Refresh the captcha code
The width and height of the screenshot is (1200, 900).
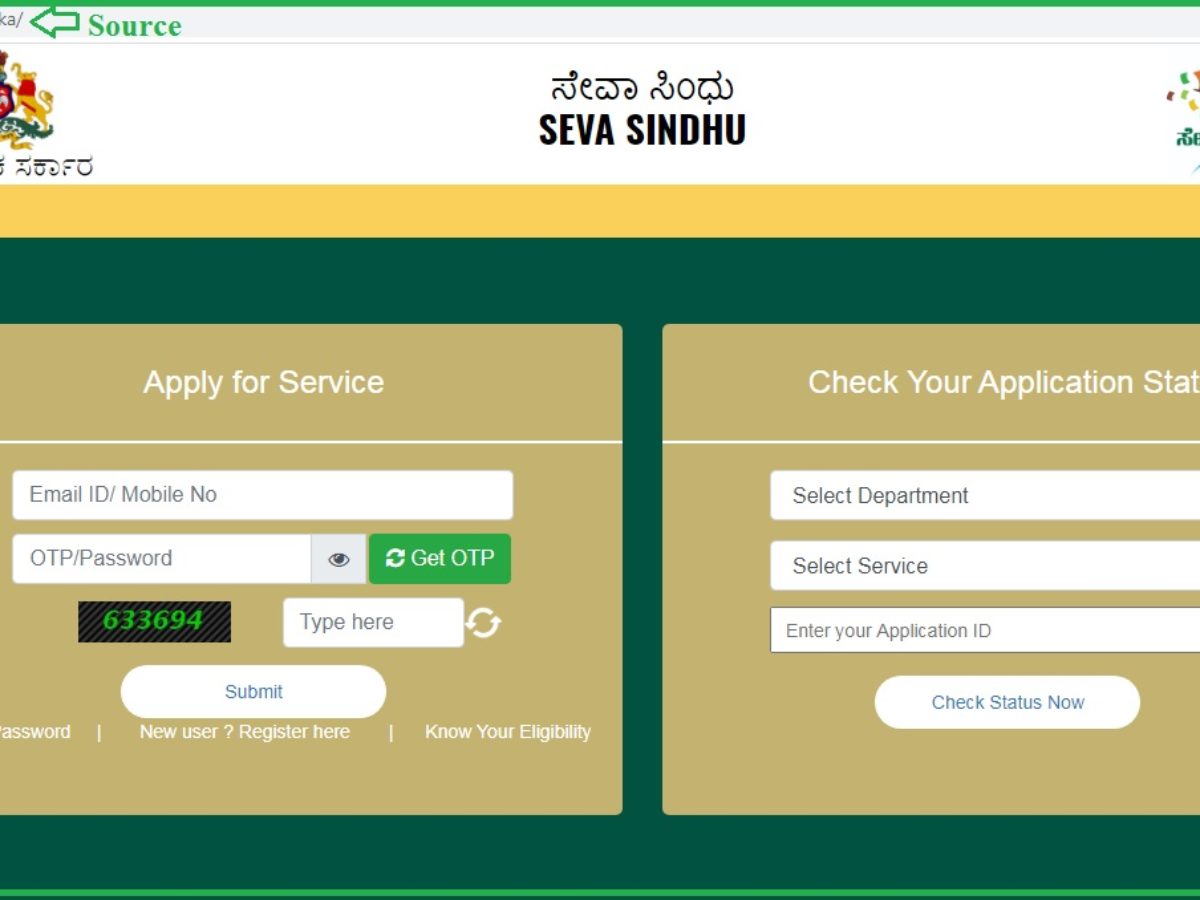pyautogui.click(x=483, y=623)
